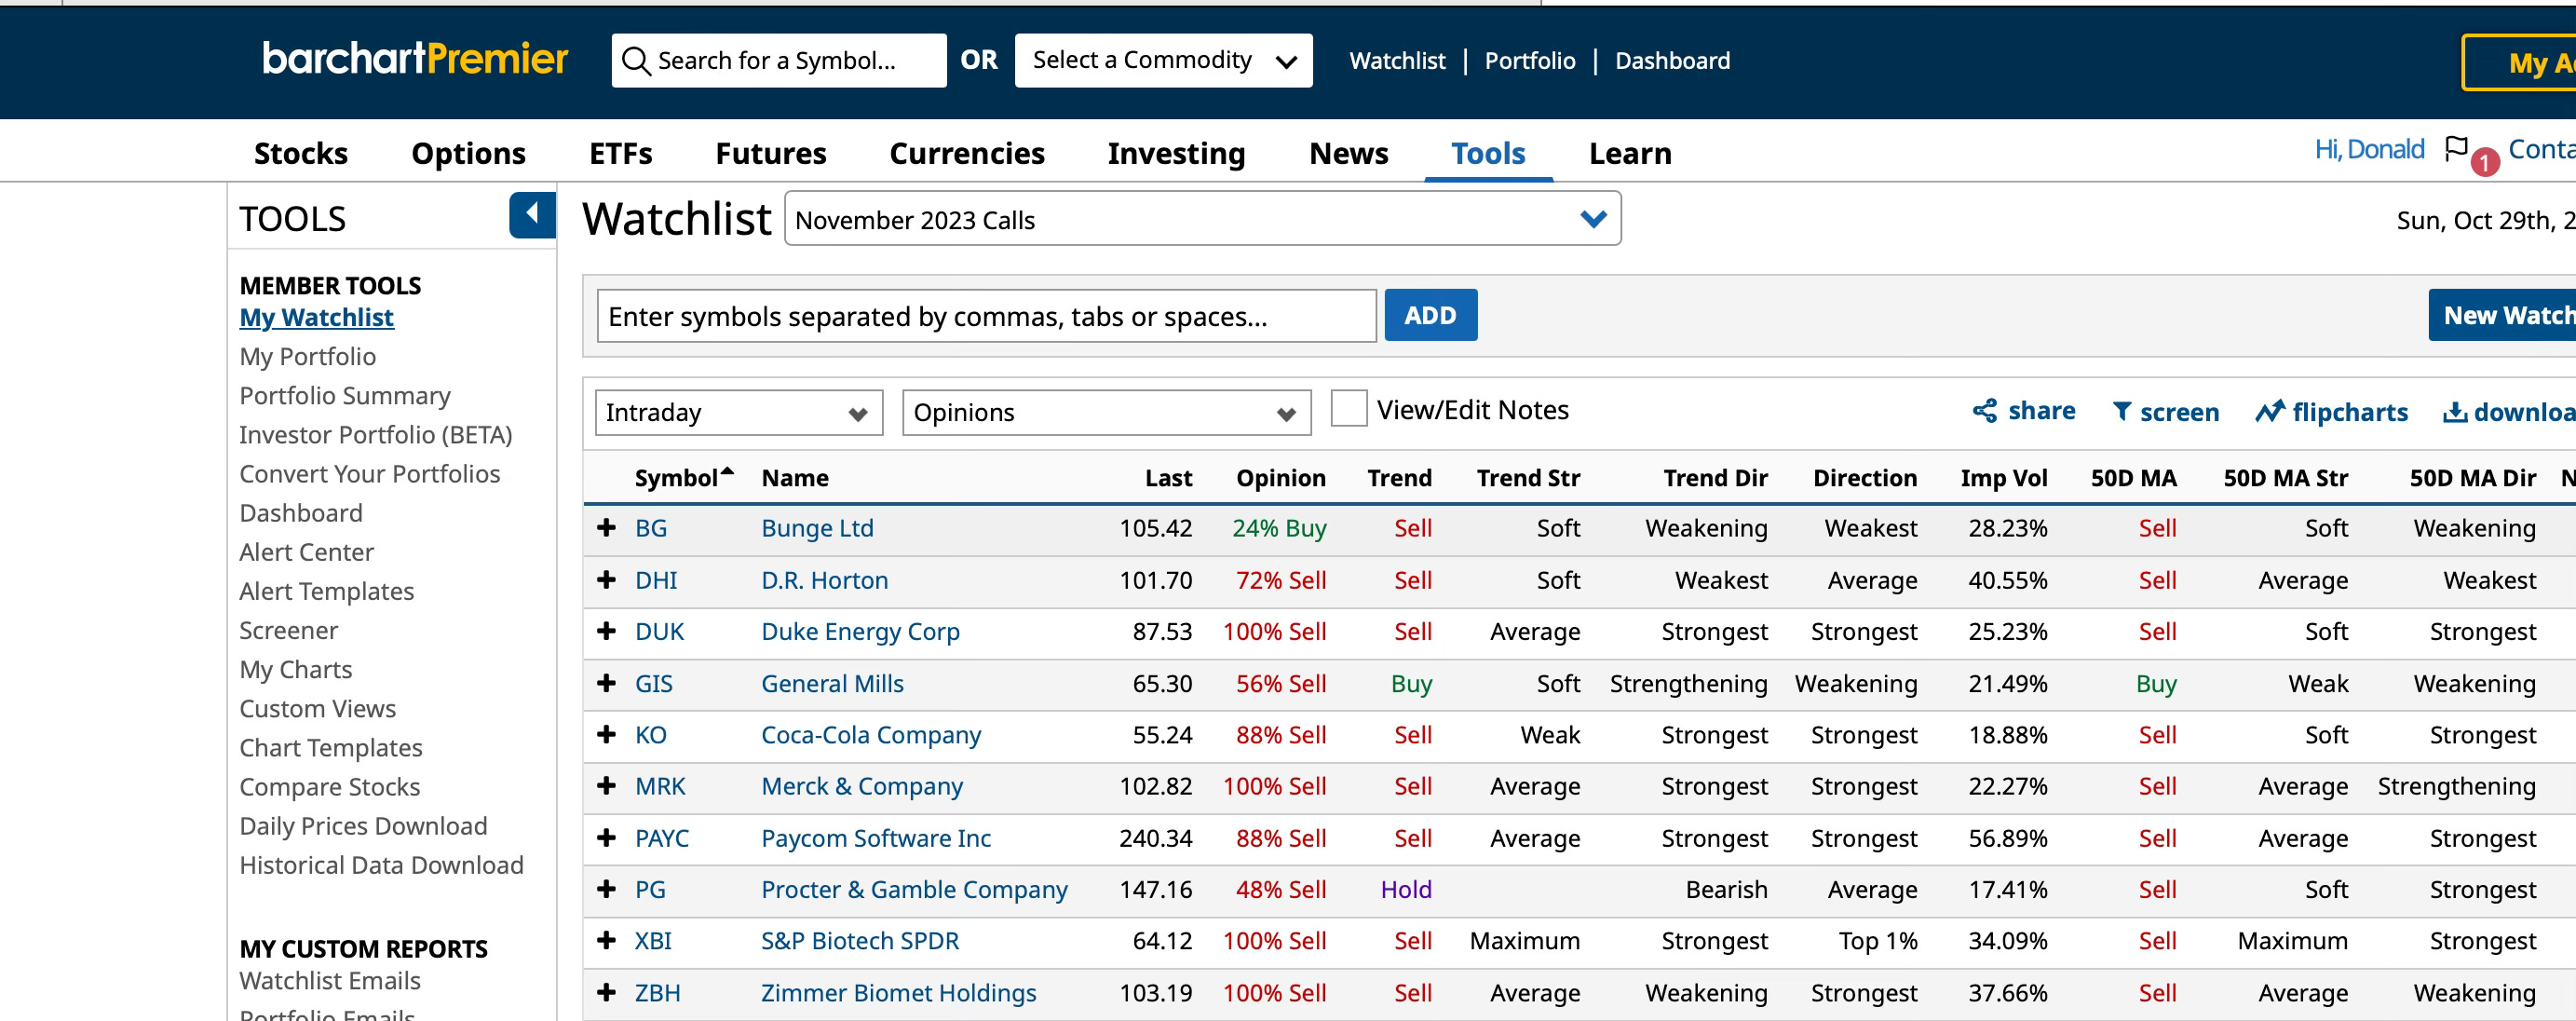Open Watchlist Emails report link
Viewport: 2576px width, 1021px height.
[x=329, y=980]
